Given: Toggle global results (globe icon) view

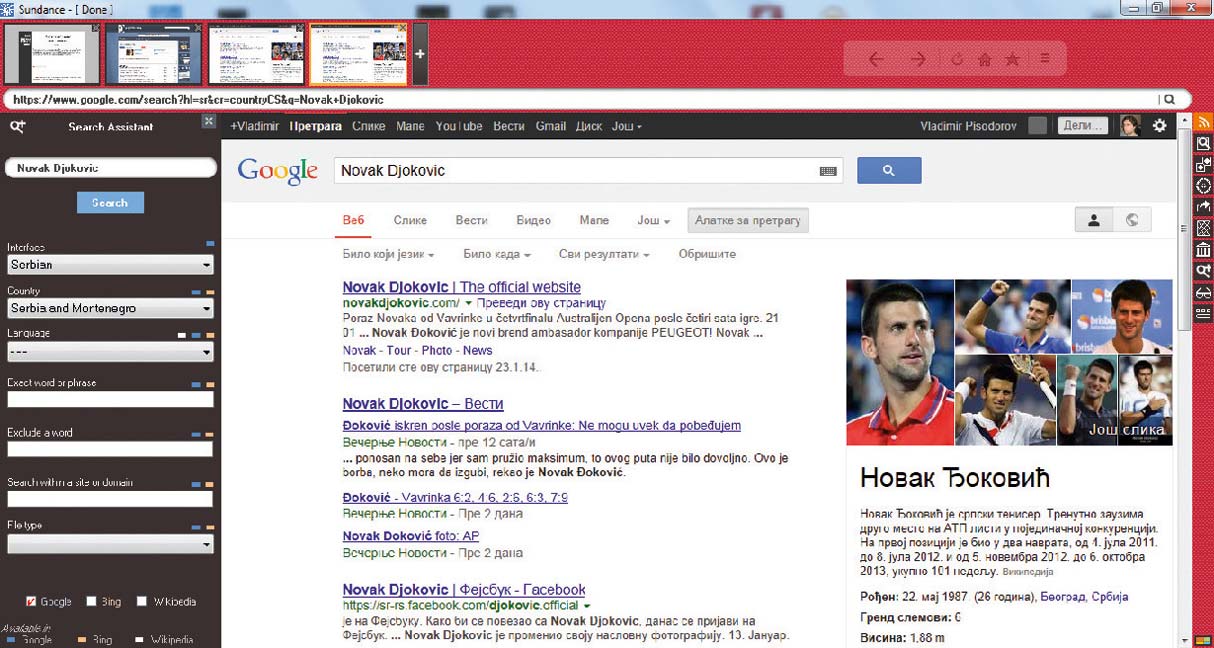Looking at the screenshot, I should (x=1132, y=220).
